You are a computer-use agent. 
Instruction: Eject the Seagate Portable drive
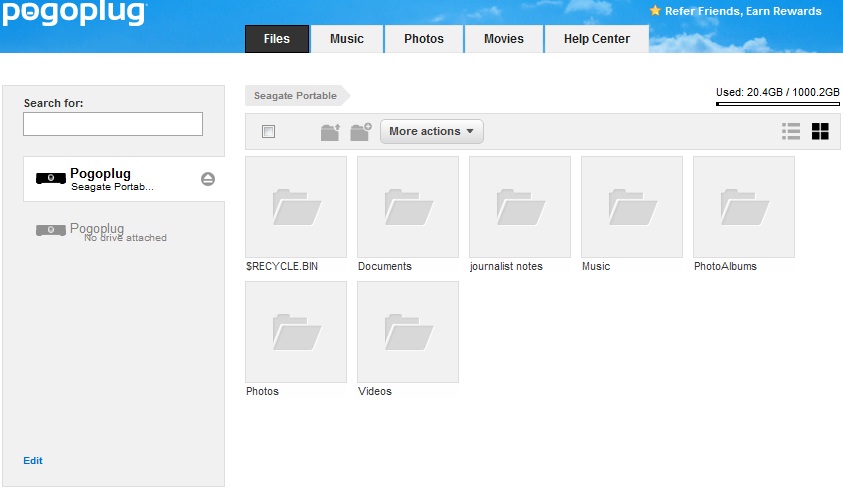click(x=208, y=179)
